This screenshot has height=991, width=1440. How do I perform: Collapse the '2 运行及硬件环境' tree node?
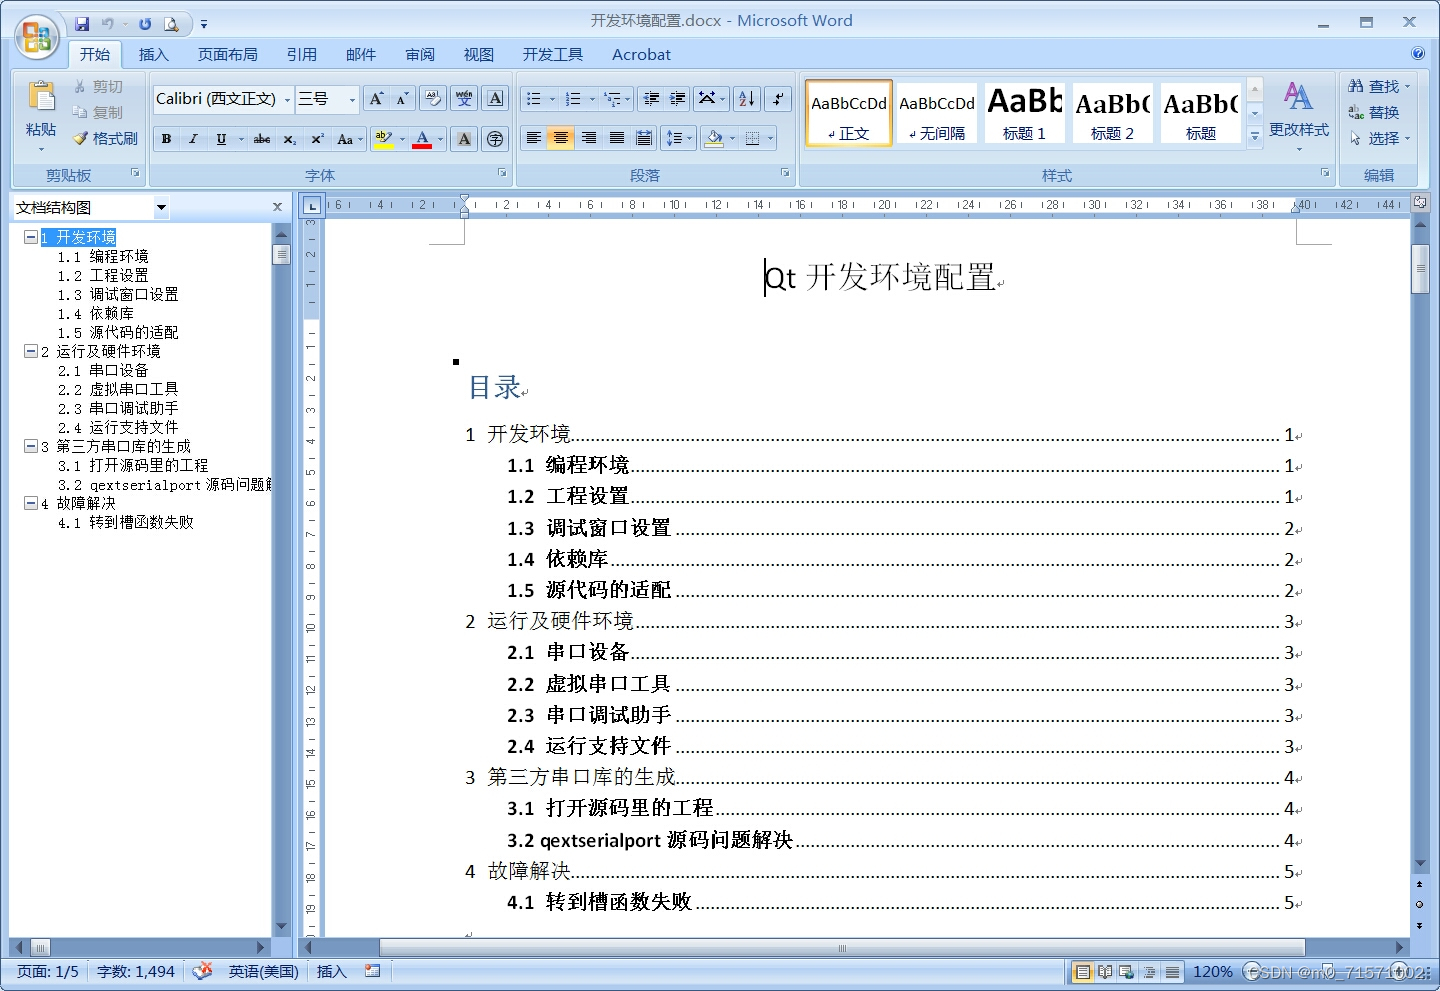coord(31,351)
